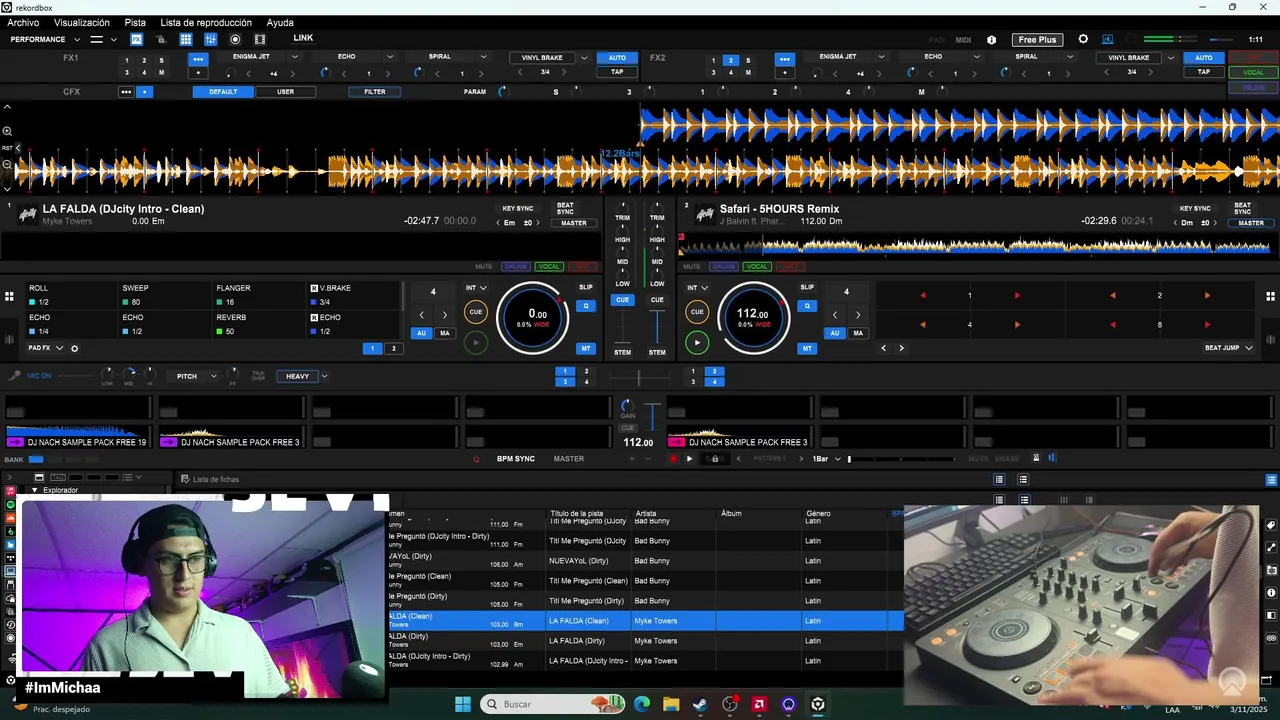
Task: Open the PAD FX pad mode dropdown
Action: point(47,348)
